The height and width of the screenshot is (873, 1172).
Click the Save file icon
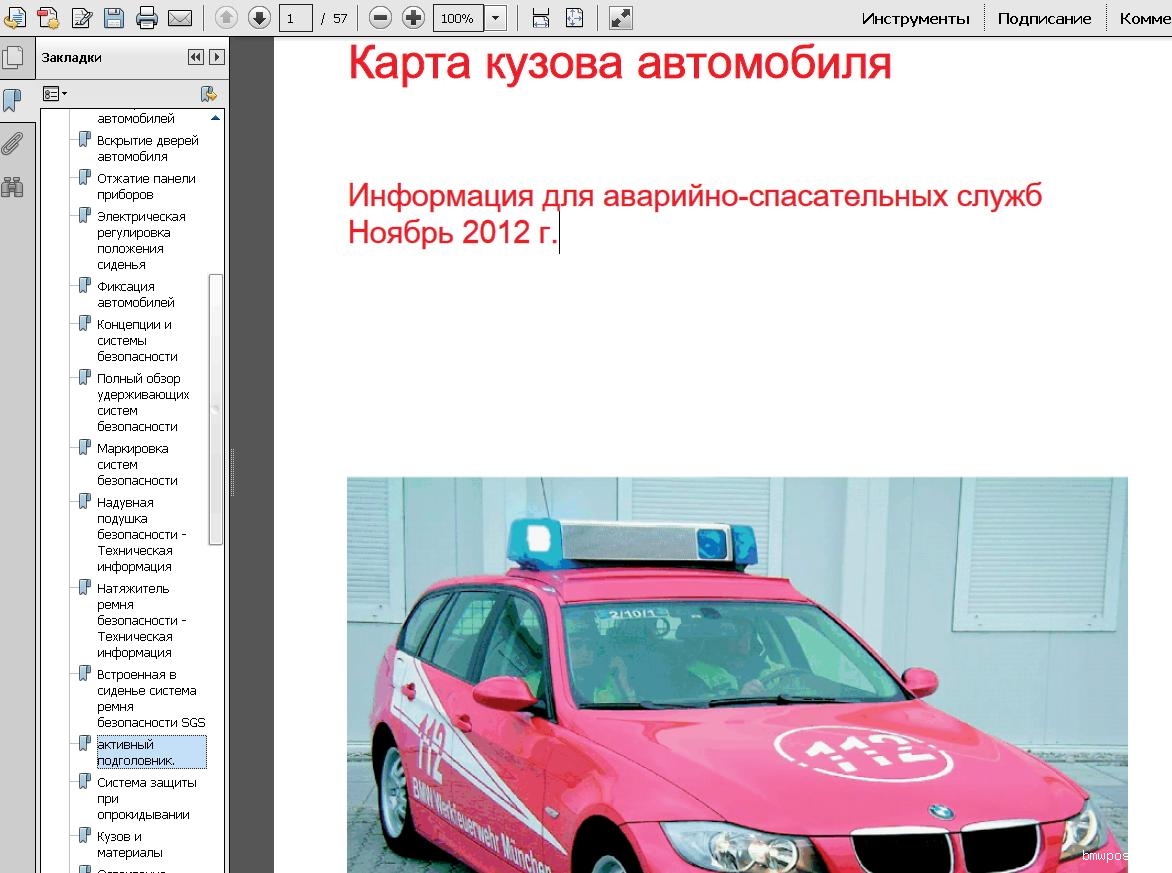click(x=114, y=18)
